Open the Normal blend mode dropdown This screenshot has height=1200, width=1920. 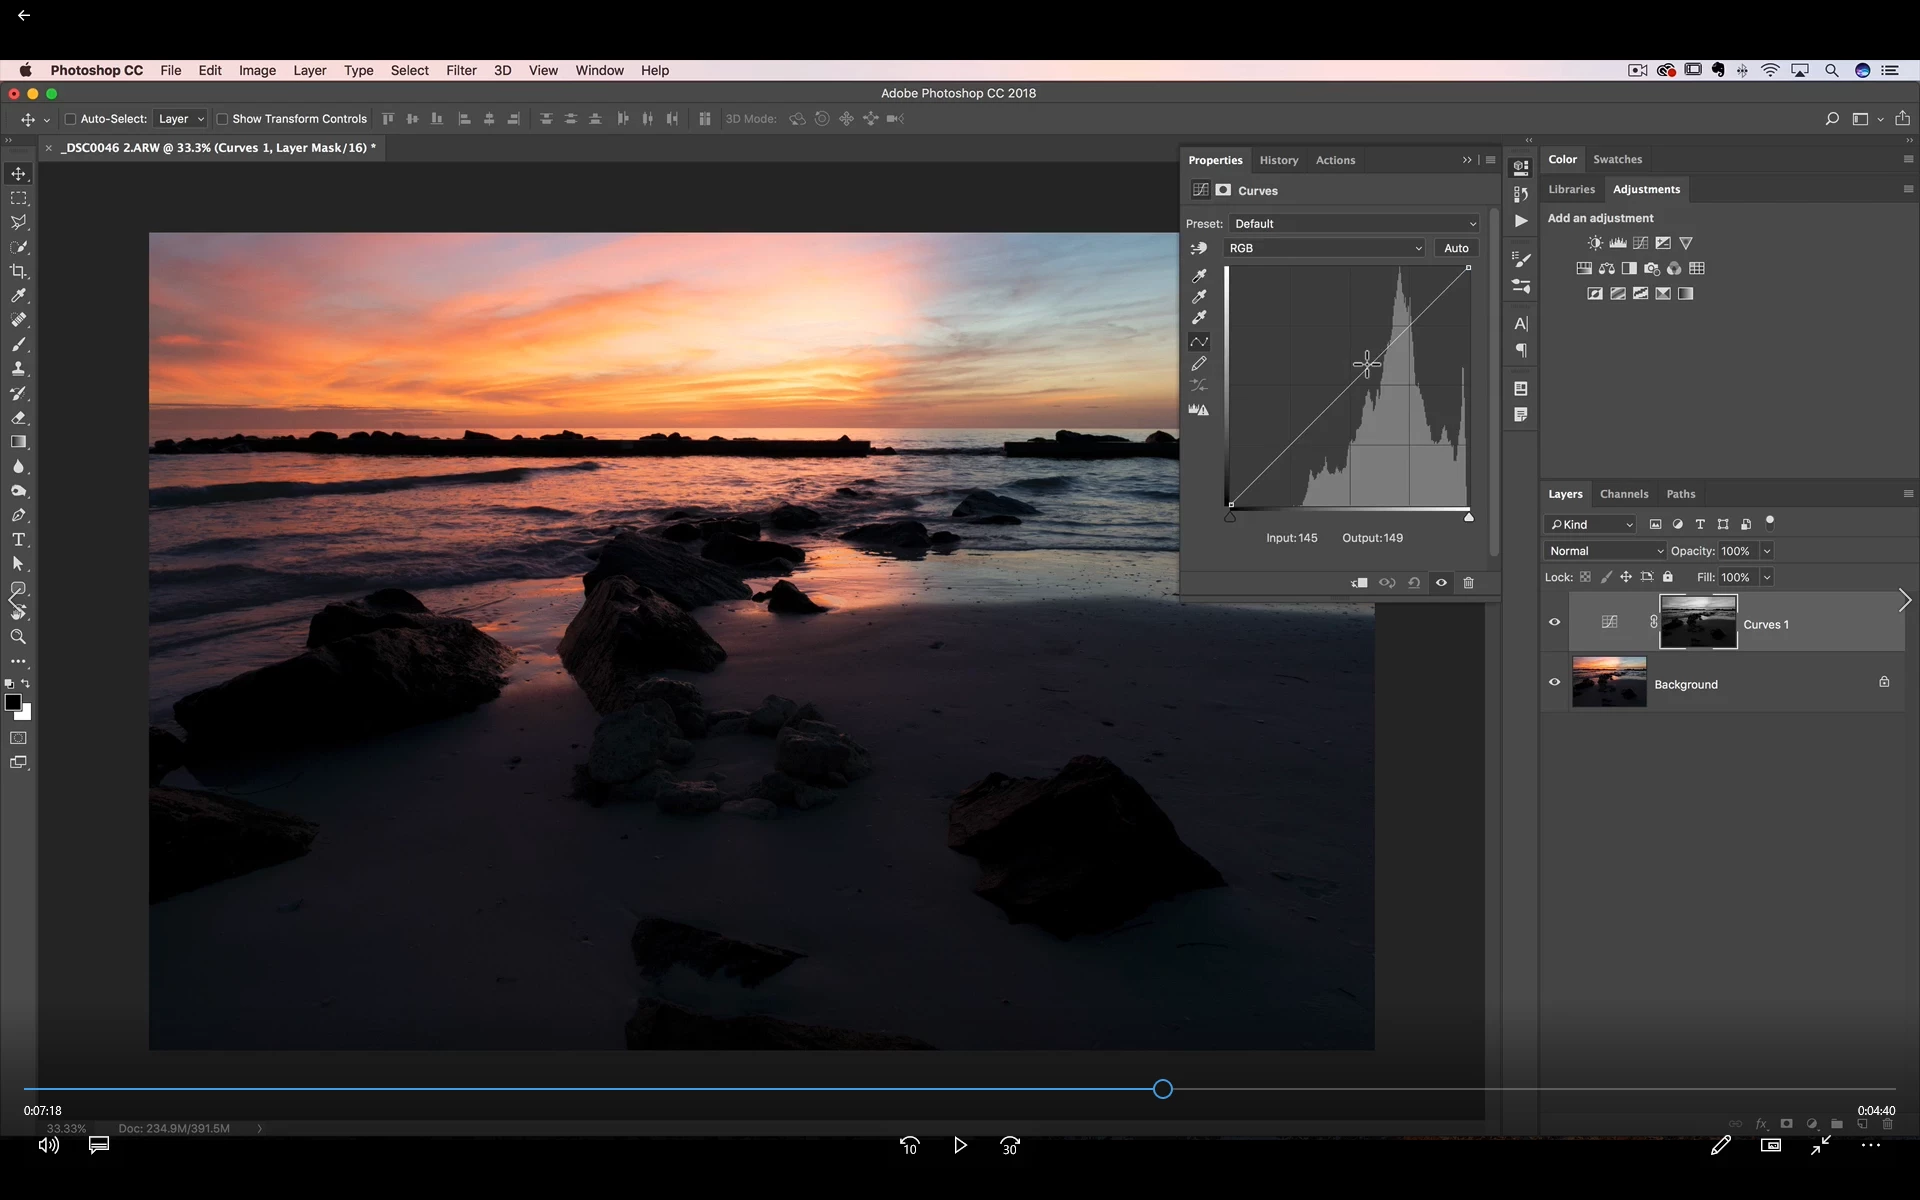(1605, 551)
